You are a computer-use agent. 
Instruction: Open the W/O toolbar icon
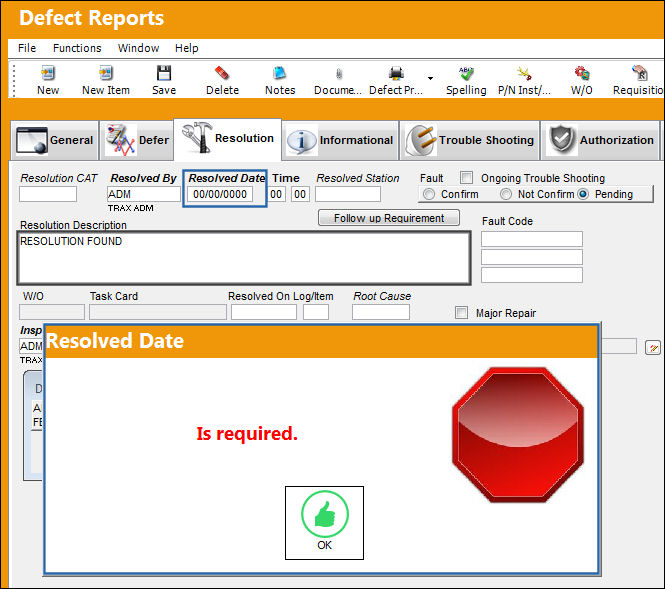point(582,73)
